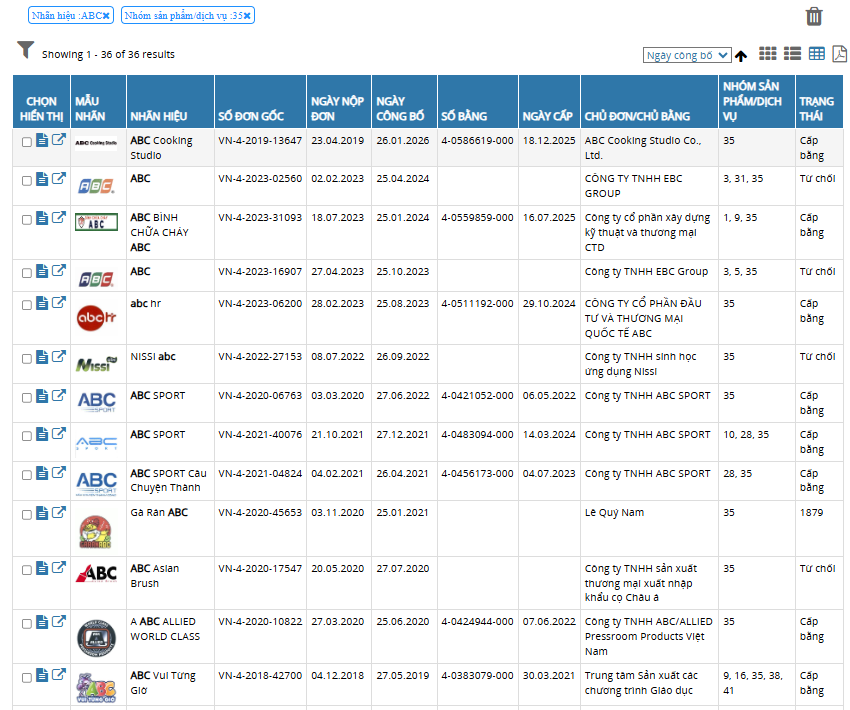Export results as PDF
This screenshot has height=710, width=850.
(839, 54)
